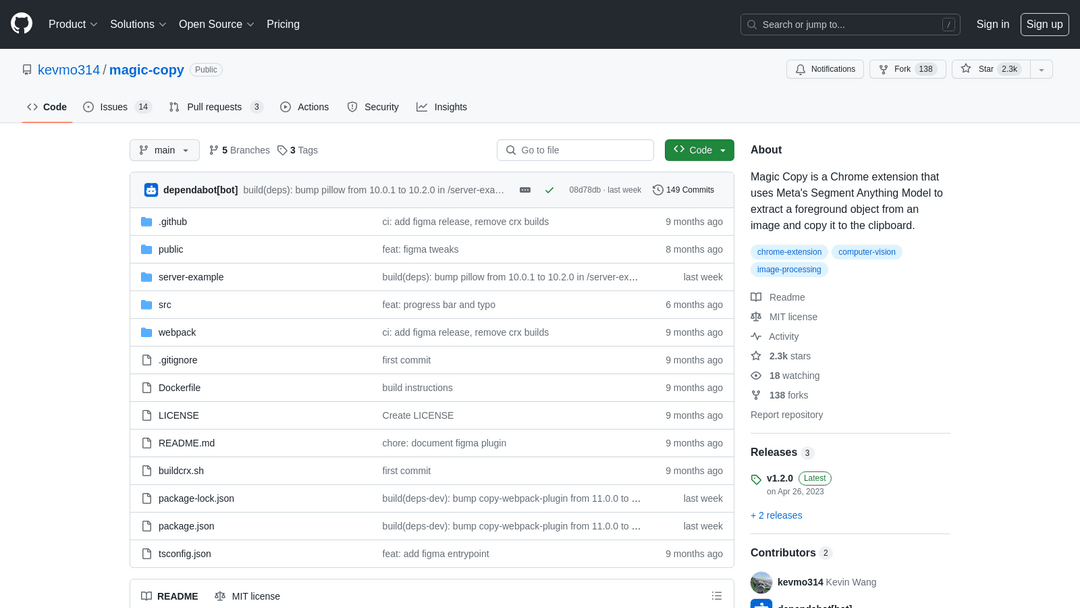Open README outline list icon
This screenshot has width=1080, height=608.
[716, 596]
